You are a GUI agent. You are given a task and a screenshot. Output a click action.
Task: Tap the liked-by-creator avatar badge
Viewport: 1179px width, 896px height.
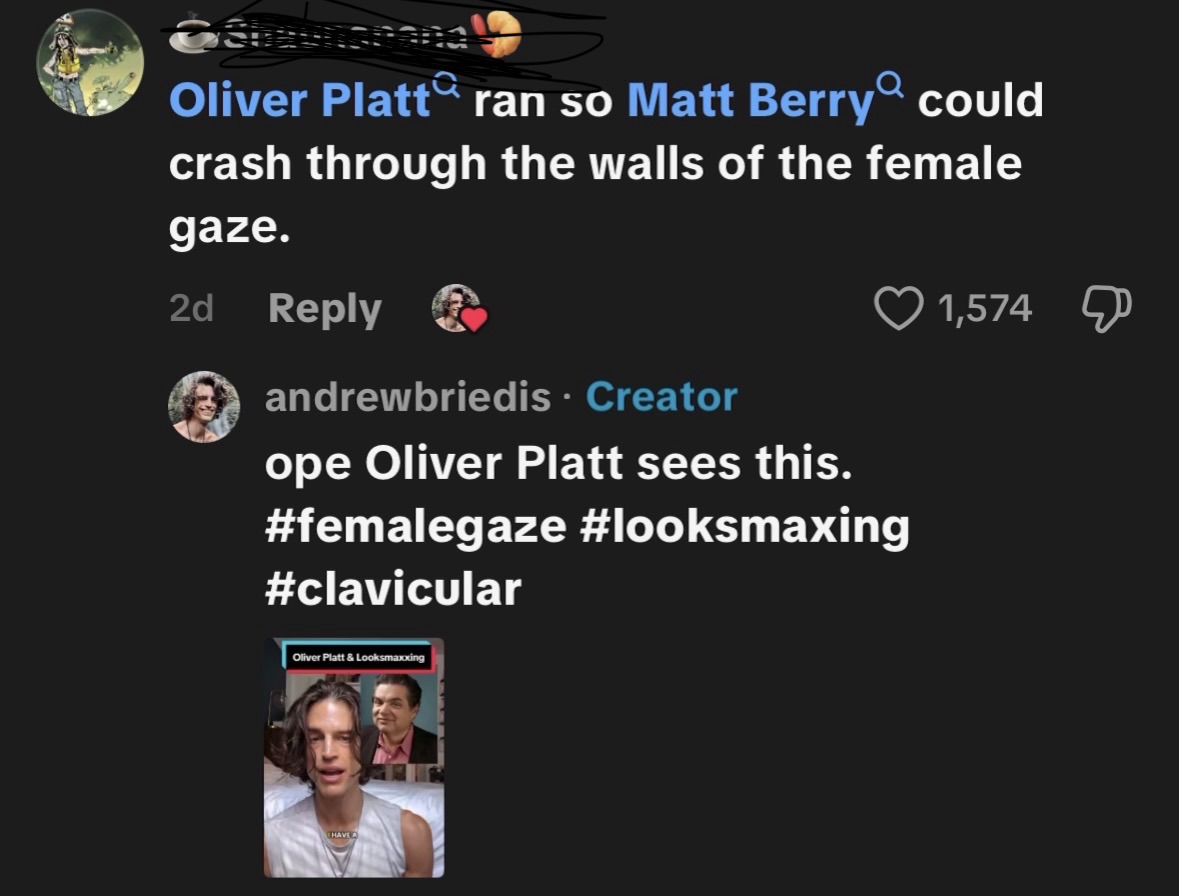point(457,308)
